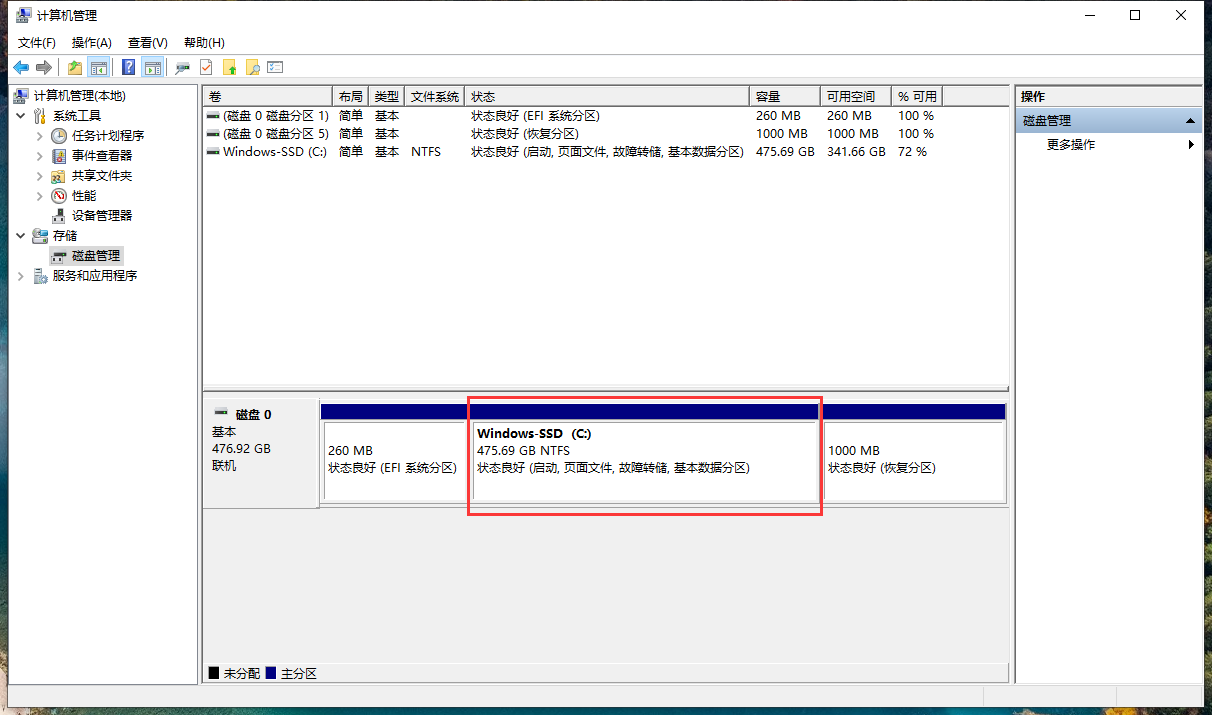Click the red checkmark document toolbar icon
This screenshot has width=1212, height=715.
[x=206, y=67]
